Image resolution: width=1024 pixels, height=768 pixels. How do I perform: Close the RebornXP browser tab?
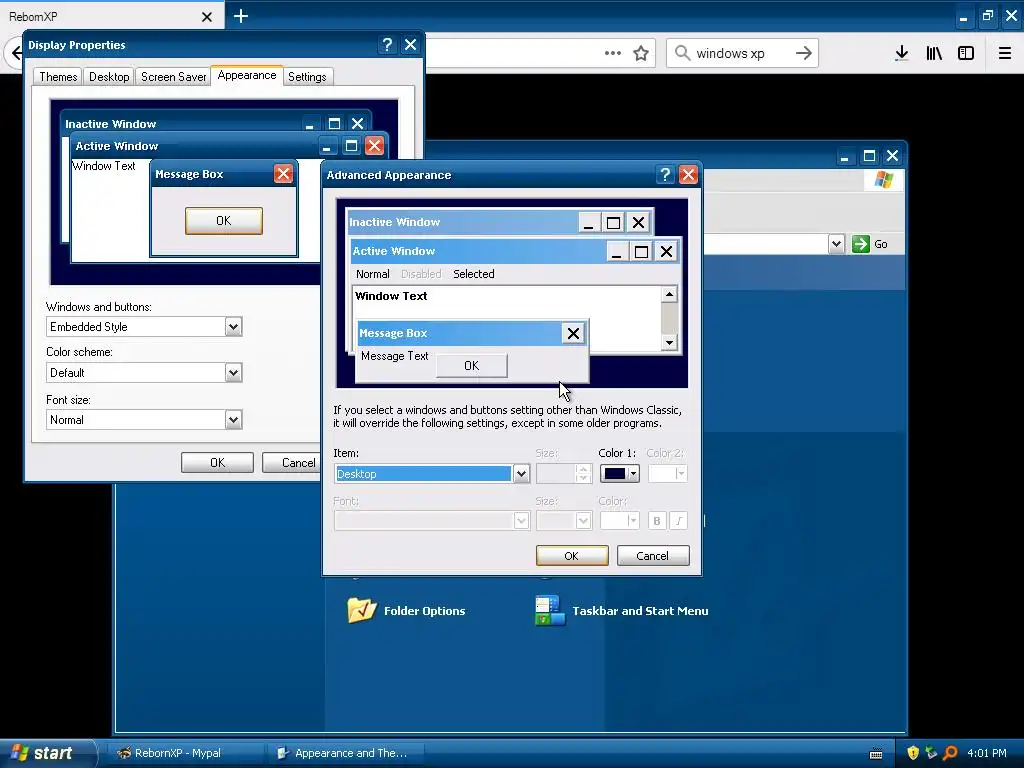(206, 17)
